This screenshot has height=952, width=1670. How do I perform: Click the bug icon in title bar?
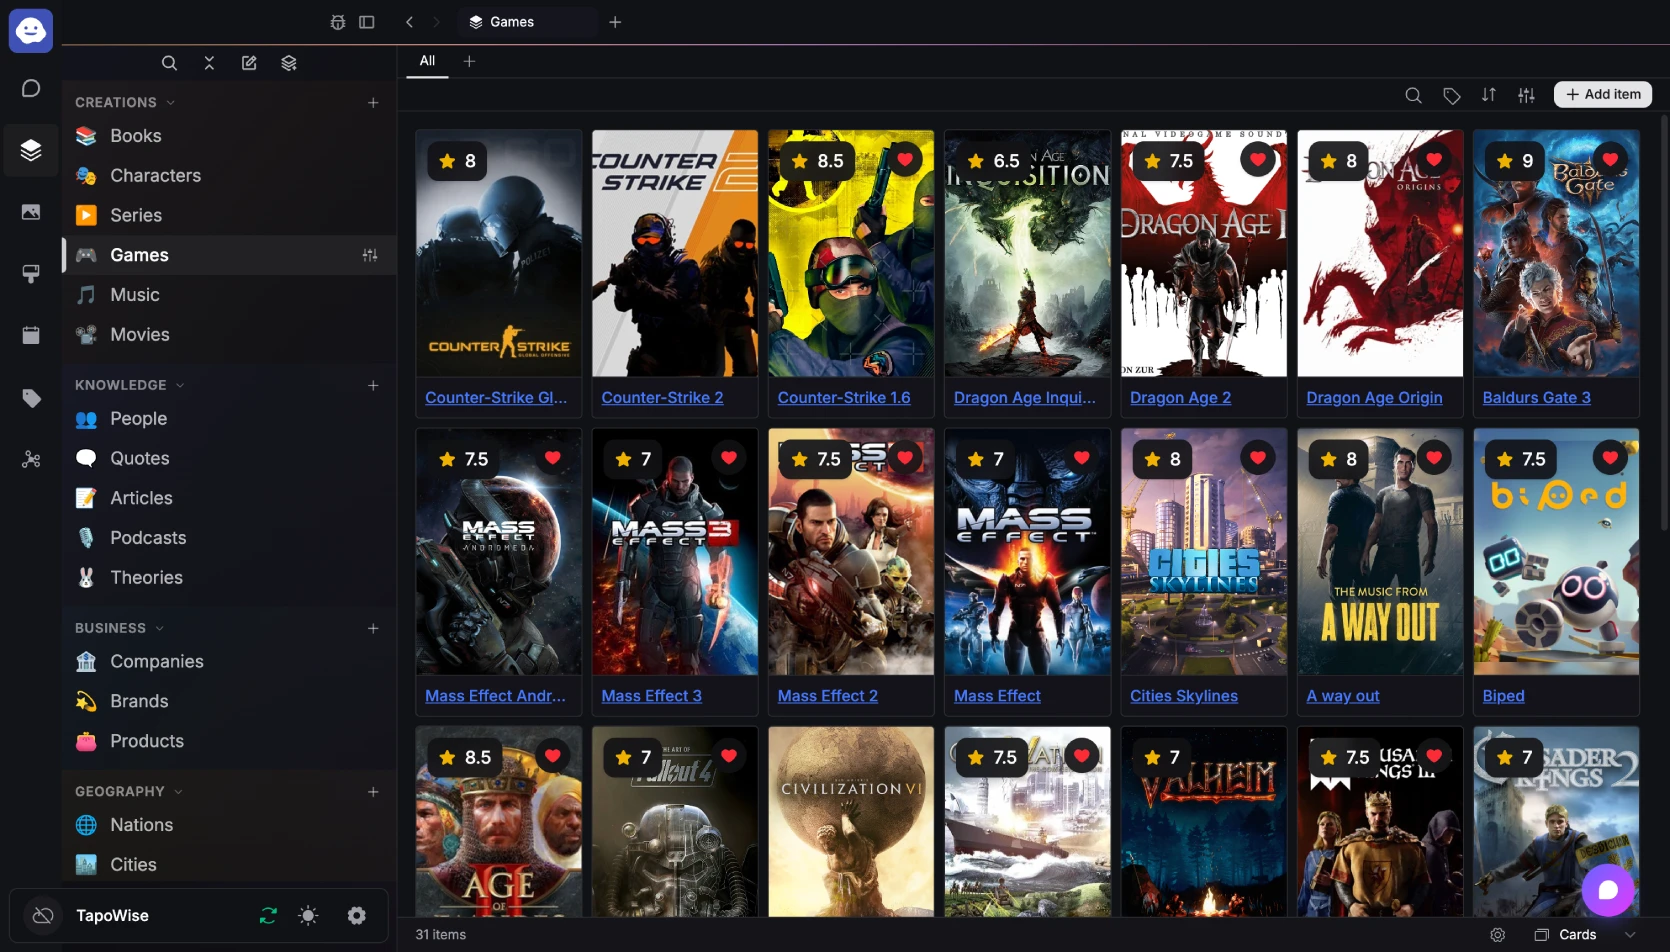[338, 22]
